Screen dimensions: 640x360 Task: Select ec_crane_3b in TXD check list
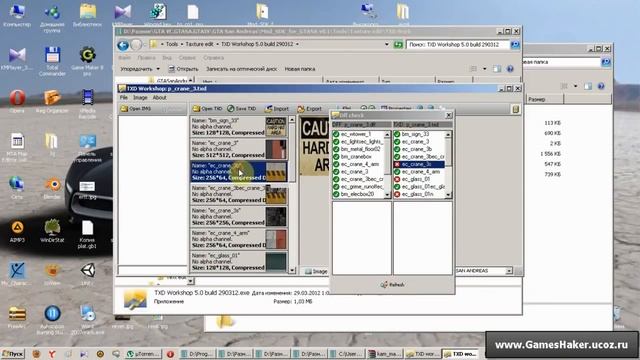coord(419,149)
